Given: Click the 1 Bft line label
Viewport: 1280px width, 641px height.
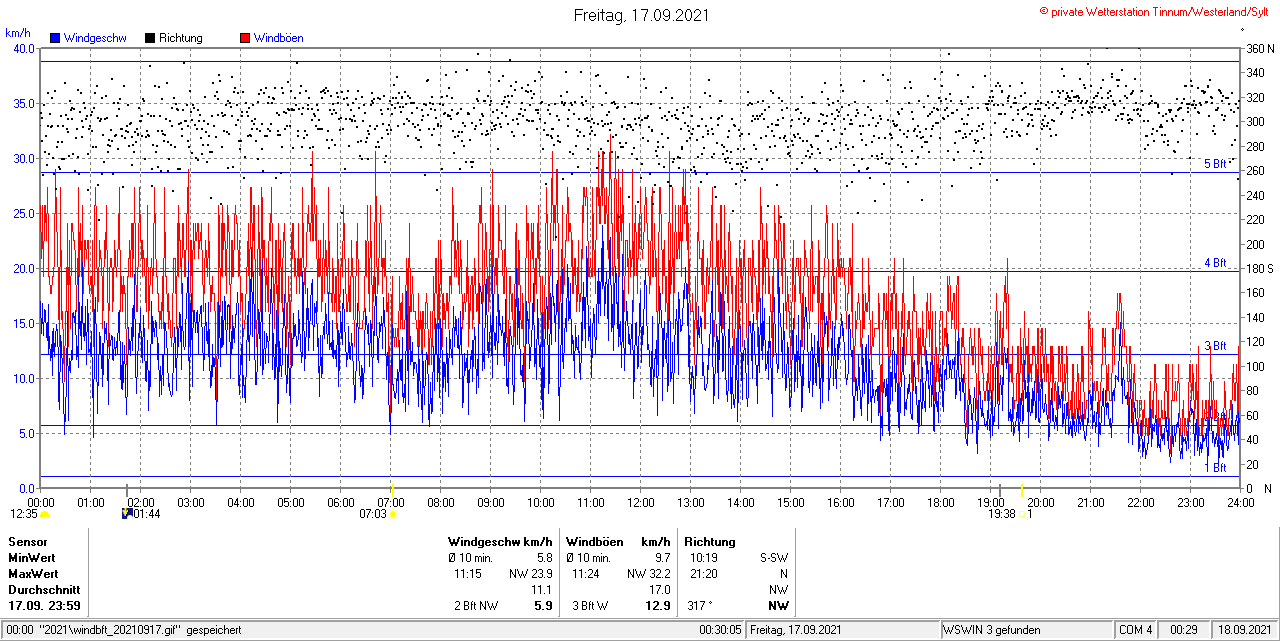Looking at the screenshot, I should [x=1215, y=467].
